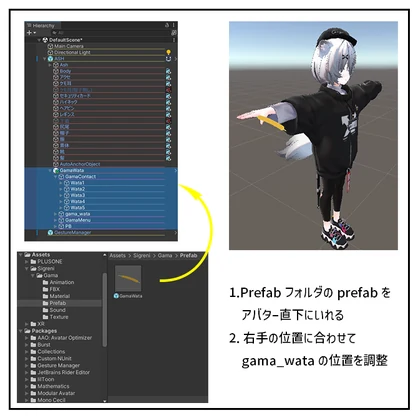Collapse the Gama folder
This screenshot has width=418, height=418.
32,275
